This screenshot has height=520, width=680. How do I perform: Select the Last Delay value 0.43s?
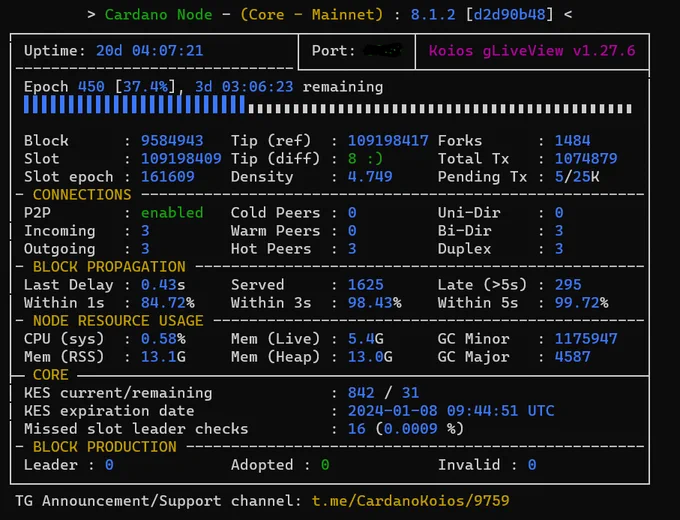coord(163,285)
